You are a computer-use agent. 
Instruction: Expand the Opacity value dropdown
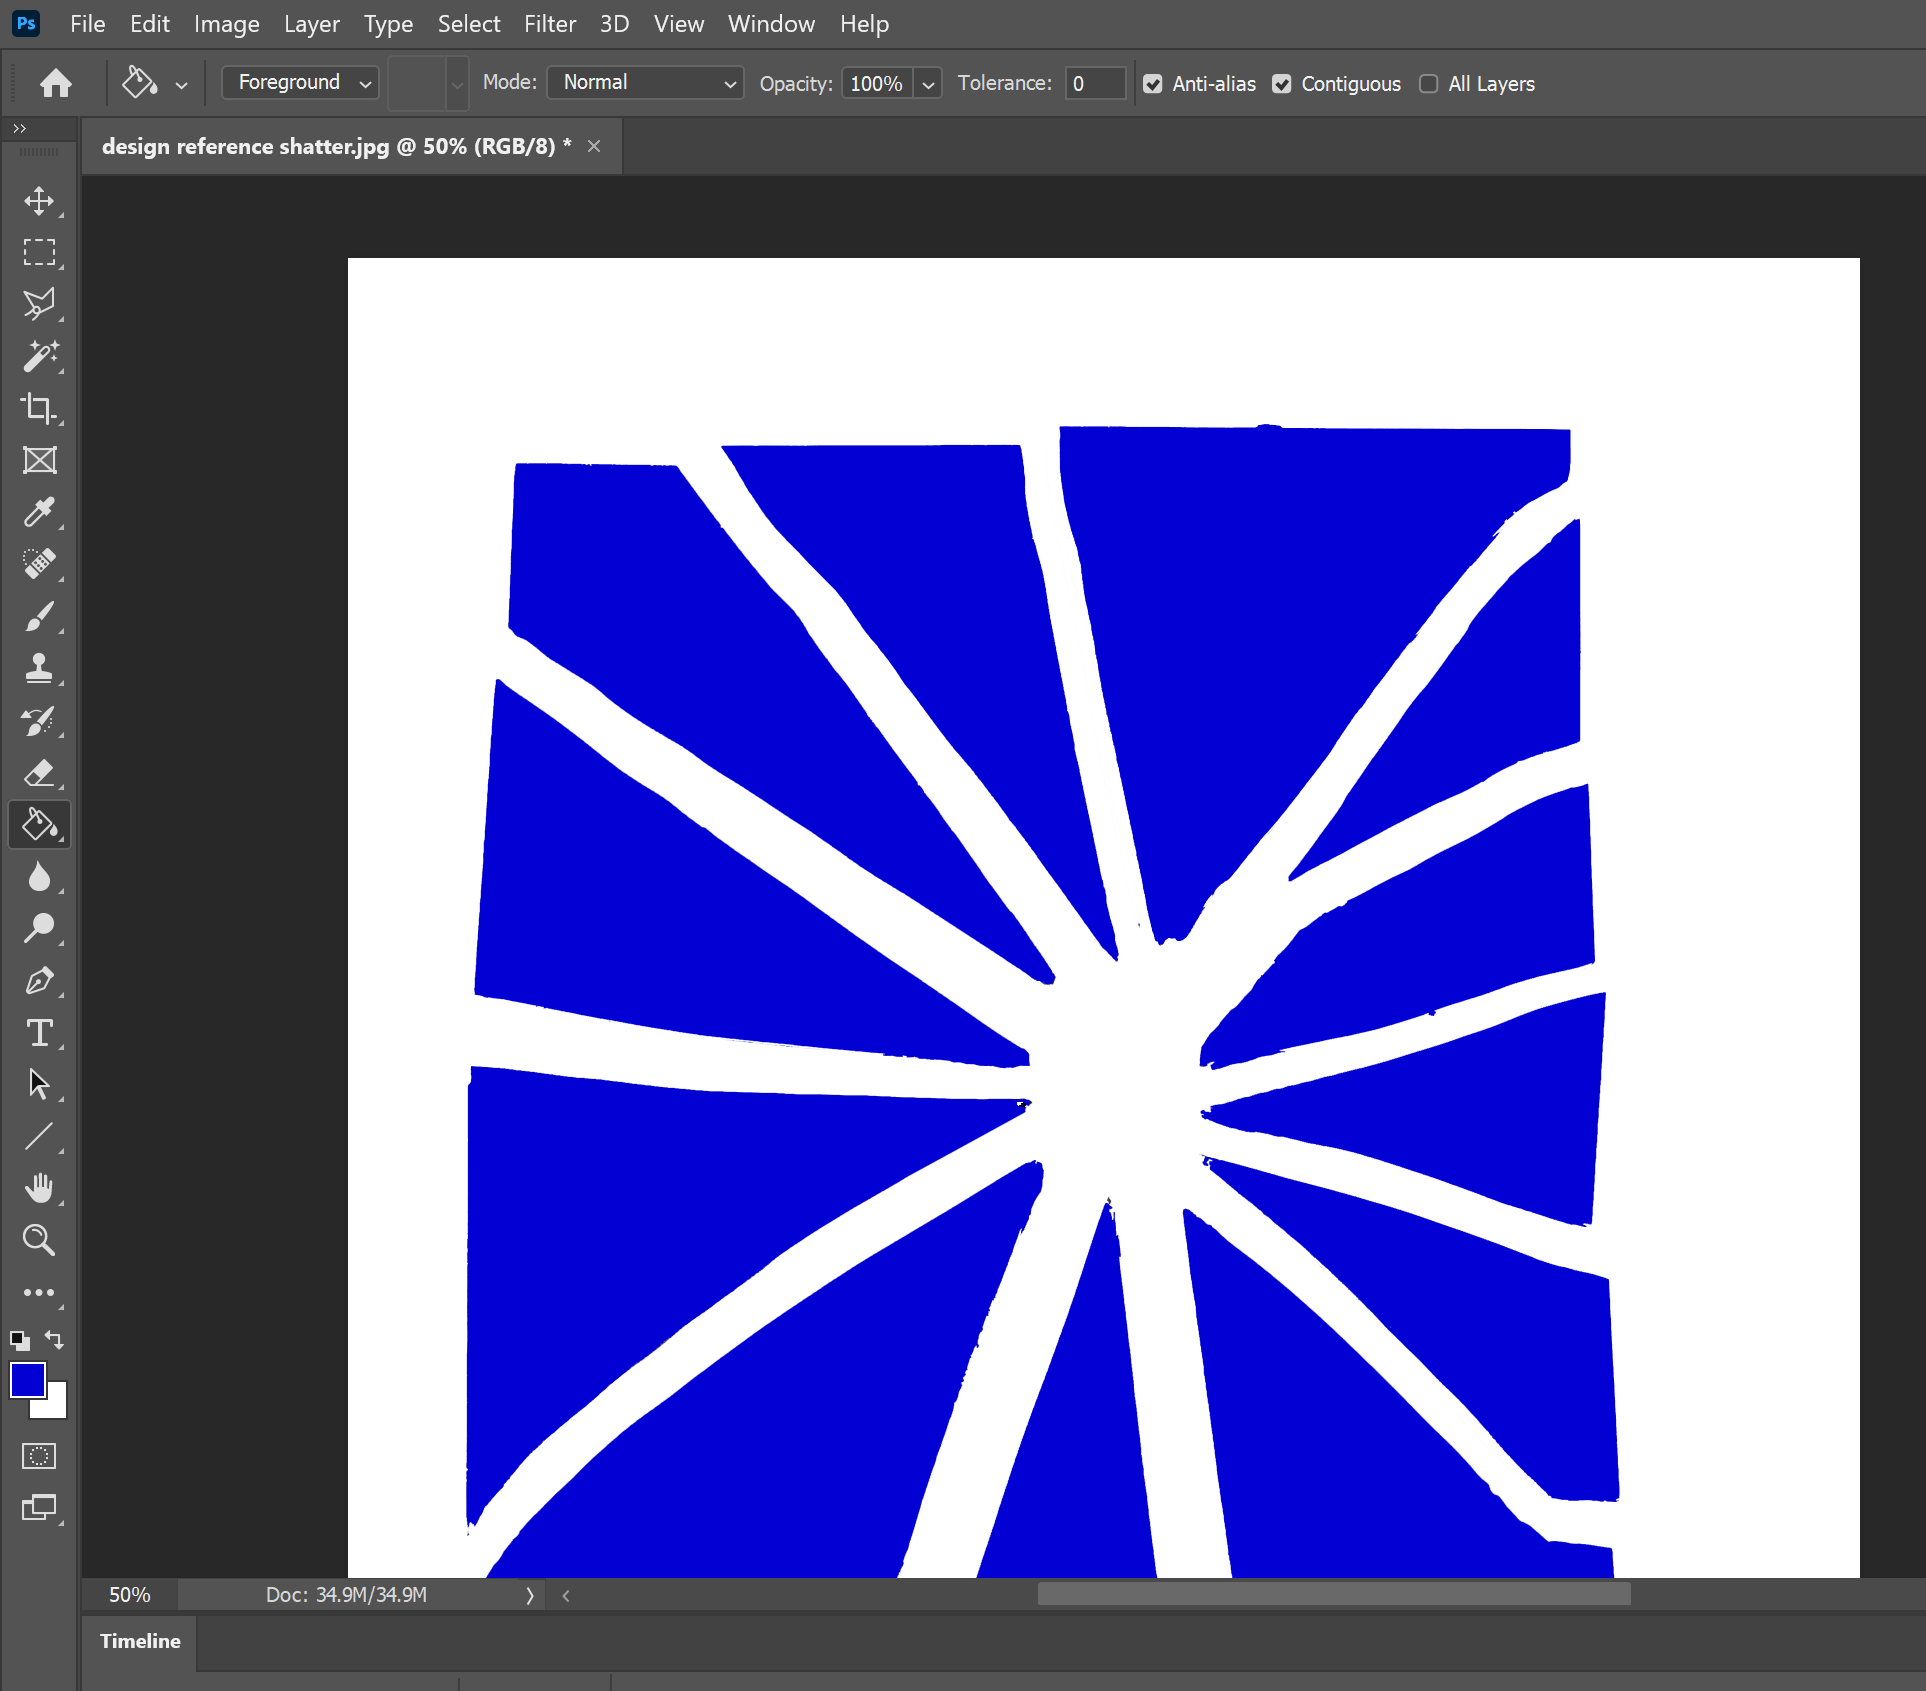pos(928,83)
